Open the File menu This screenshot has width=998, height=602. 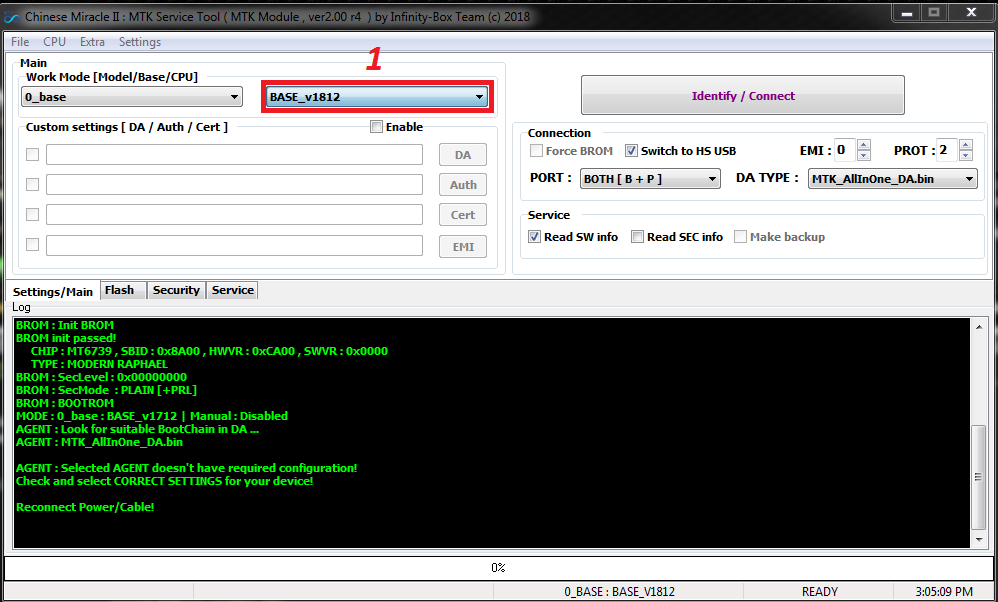pyautogui.click(x=20, y=42)
